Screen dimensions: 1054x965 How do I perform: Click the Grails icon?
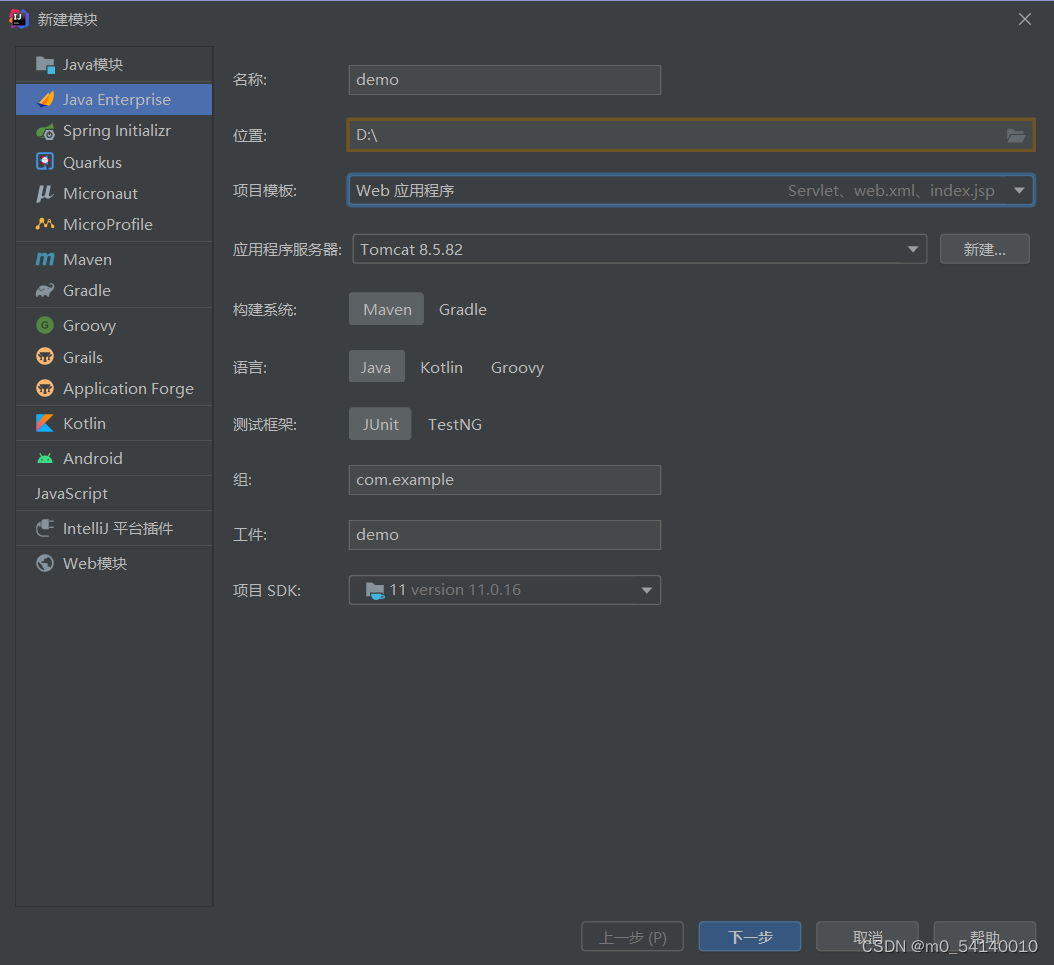[x=45, y=357]
